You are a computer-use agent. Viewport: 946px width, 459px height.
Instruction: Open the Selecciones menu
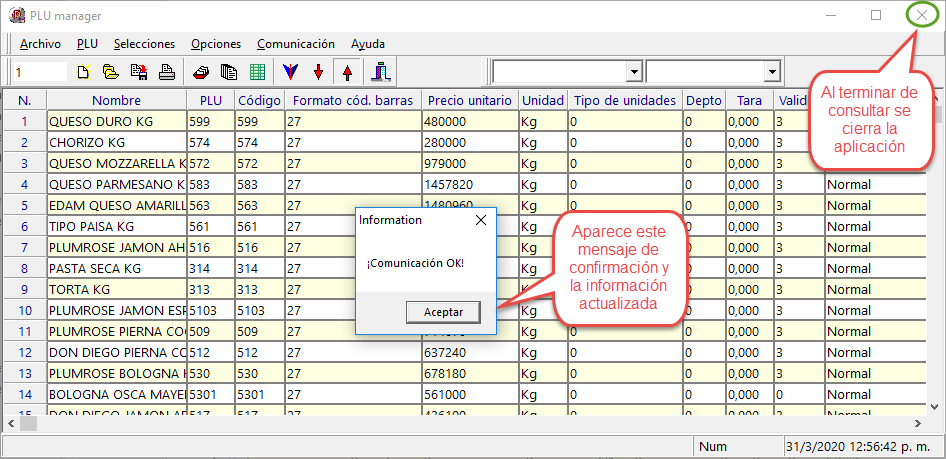(144, 44)
